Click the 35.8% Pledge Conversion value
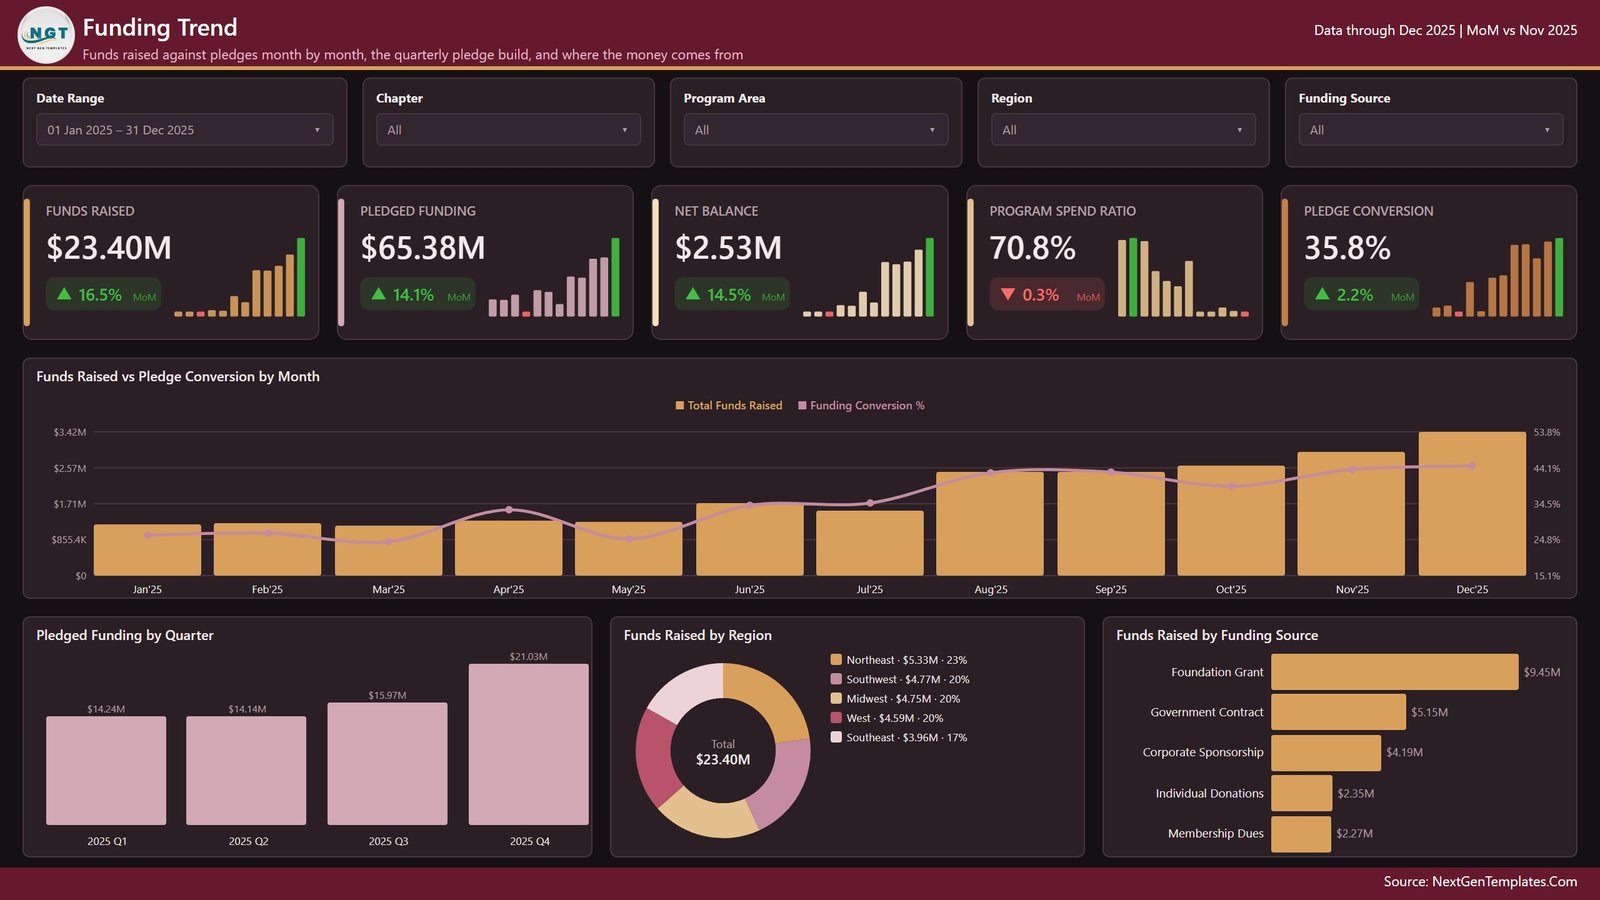Viewport: 1600px width, 900px height. 1347,248
